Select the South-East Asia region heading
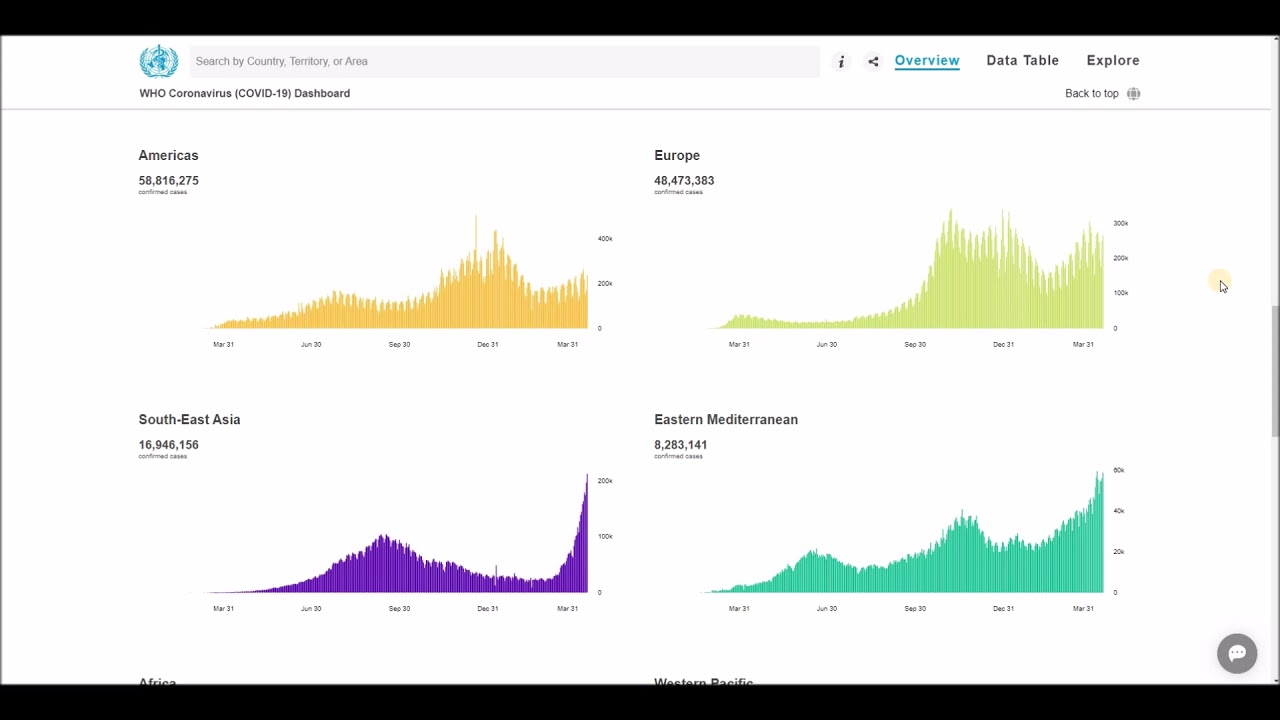Viewport: 1280px width, 720px height. pyautogui.click(x=189, y=419)
